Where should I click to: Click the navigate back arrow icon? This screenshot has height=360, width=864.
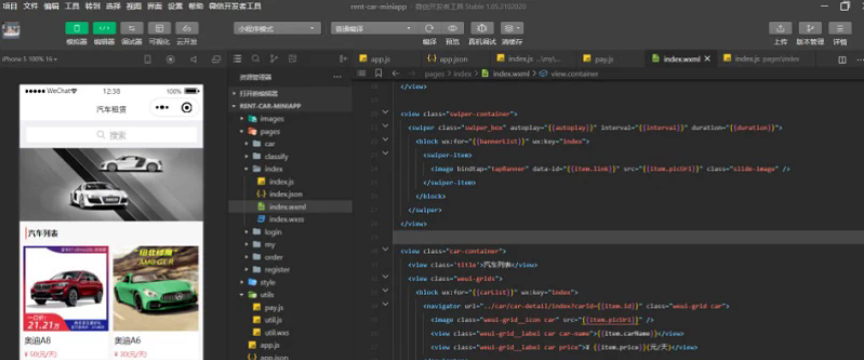click(396, 73)
